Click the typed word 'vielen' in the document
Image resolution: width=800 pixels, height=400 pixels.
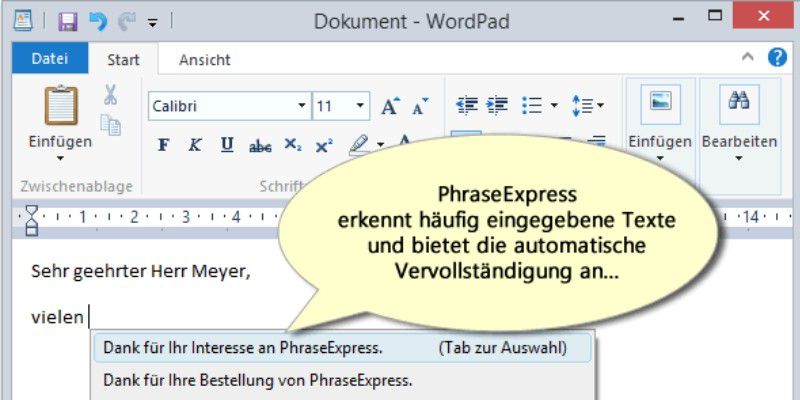tap(57, 317)
